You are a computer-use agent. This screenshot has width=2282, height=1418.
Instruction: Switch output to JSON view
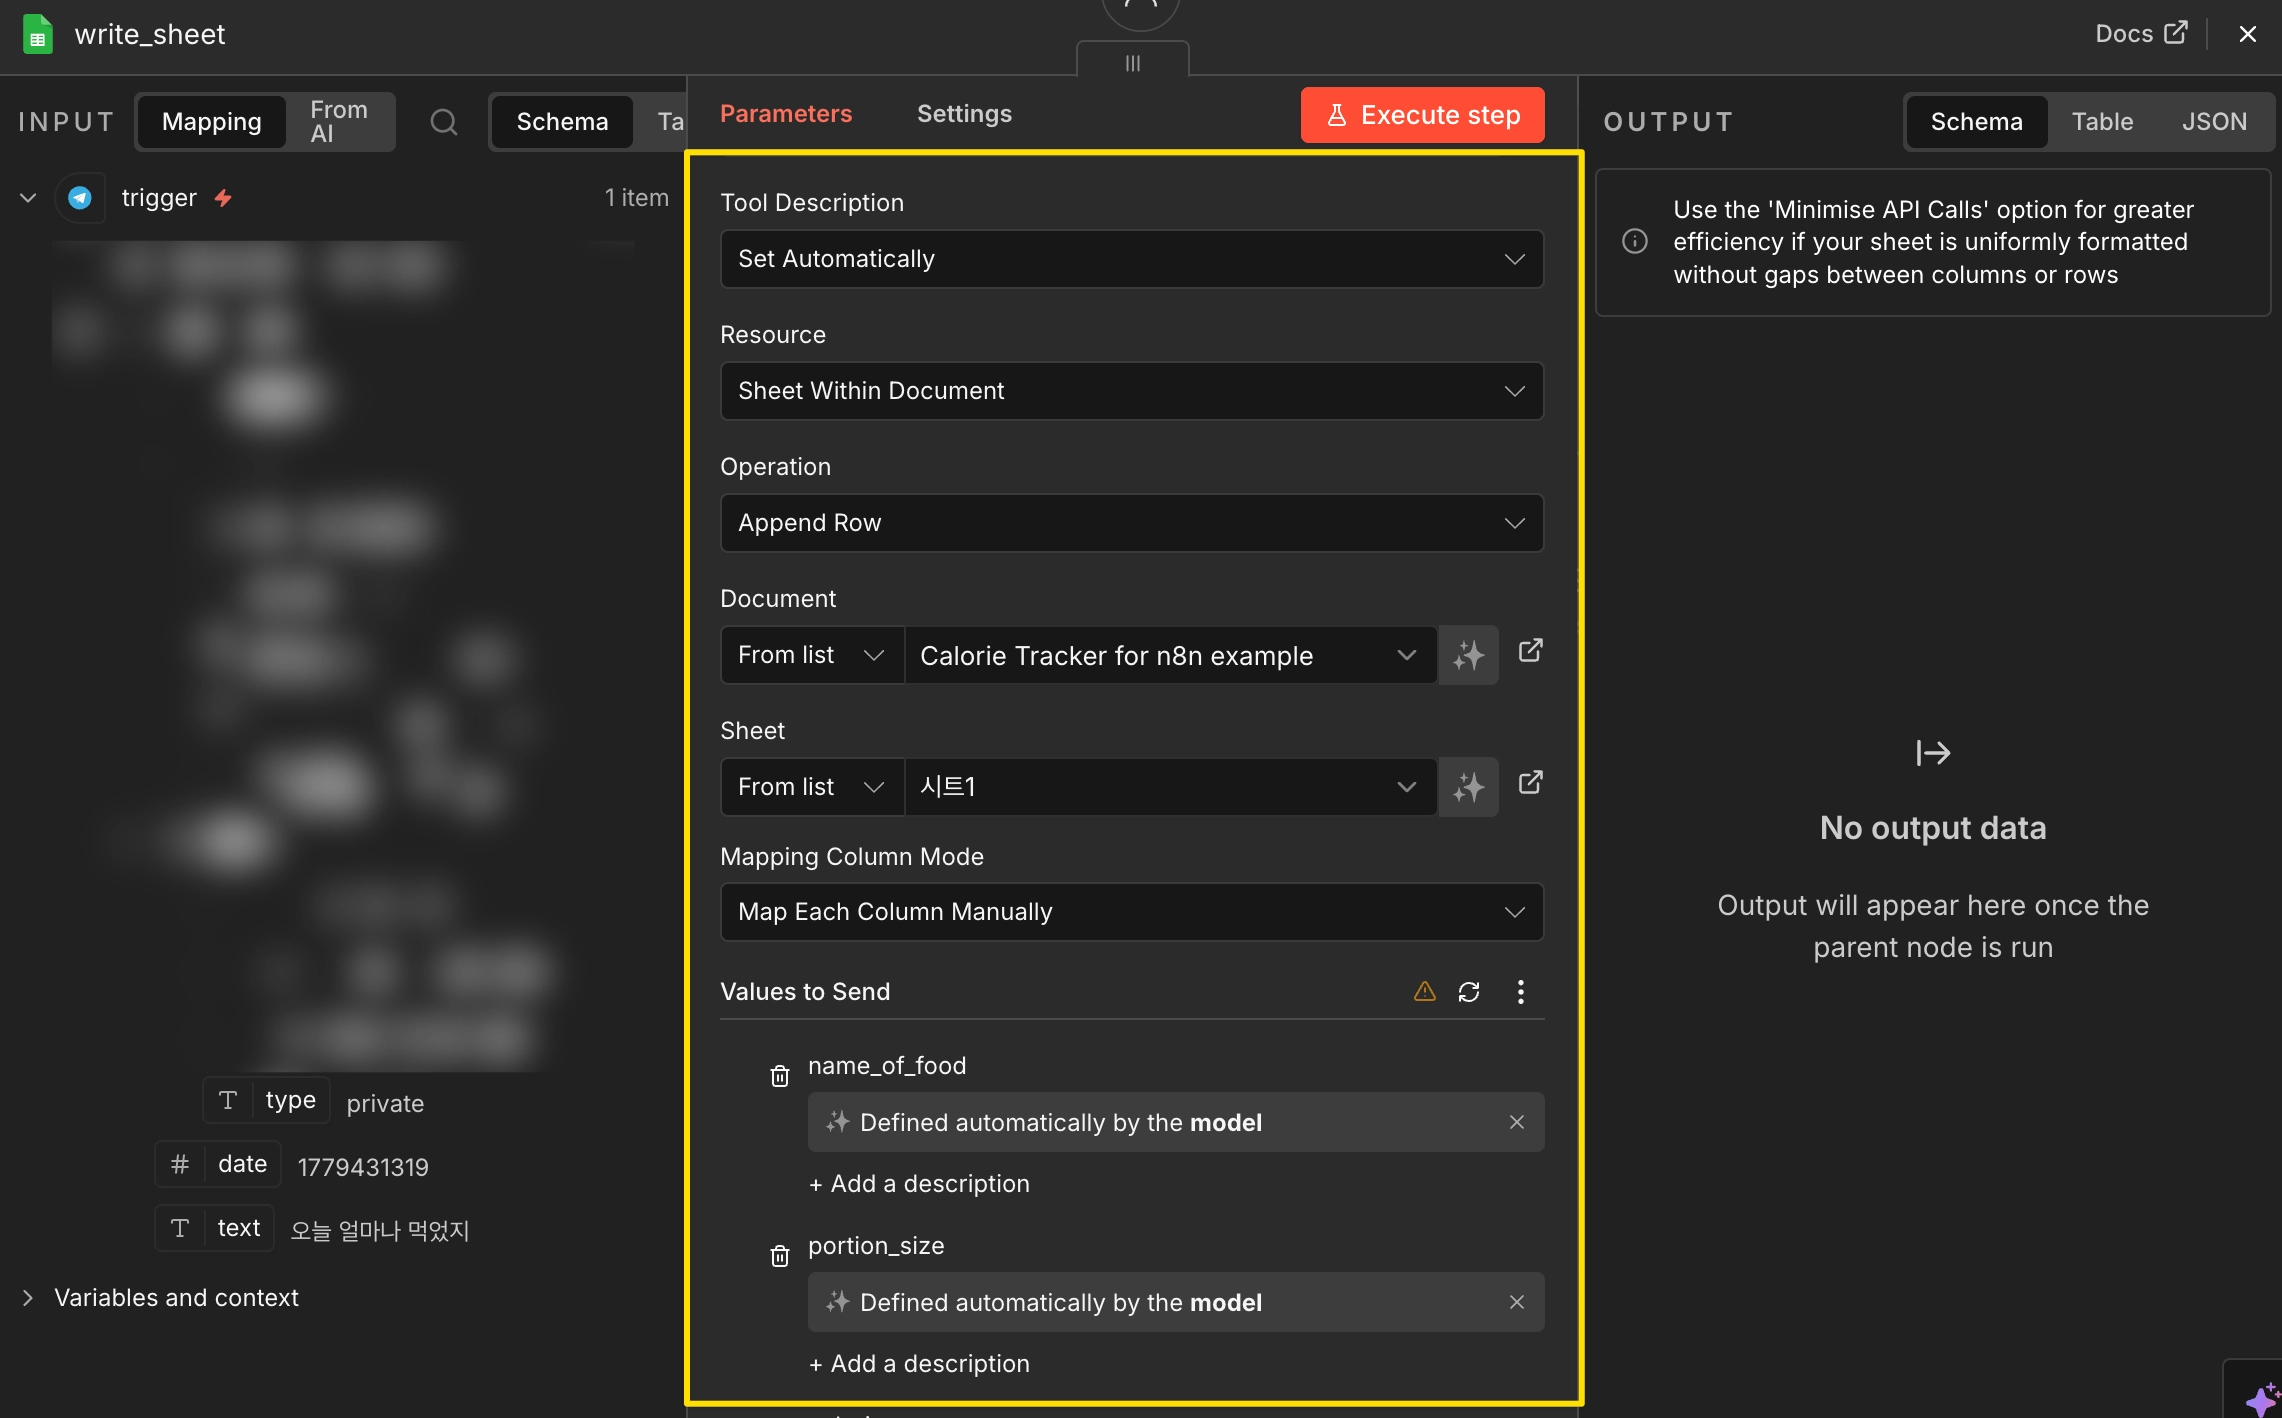[x=2214, y=122]
